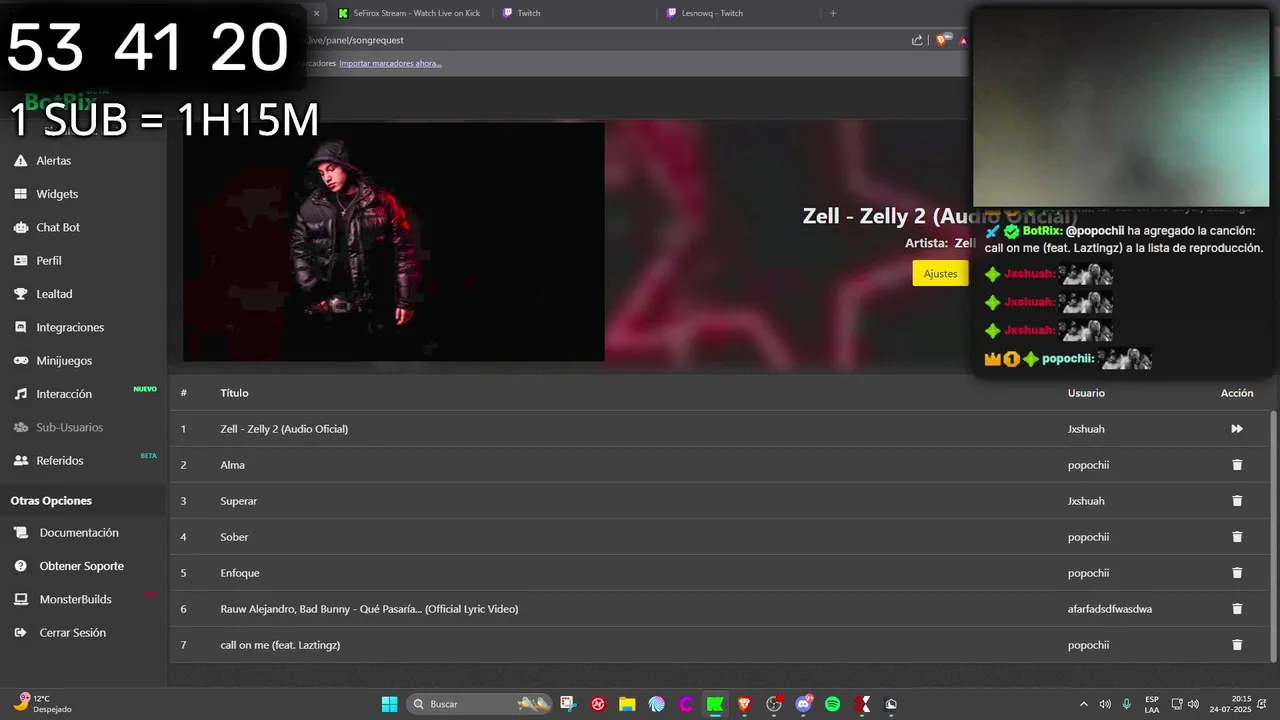Screen dimensions: 1280x720
Task: Click the song list vertical scrollbar
Action: tap(1273, 535)
